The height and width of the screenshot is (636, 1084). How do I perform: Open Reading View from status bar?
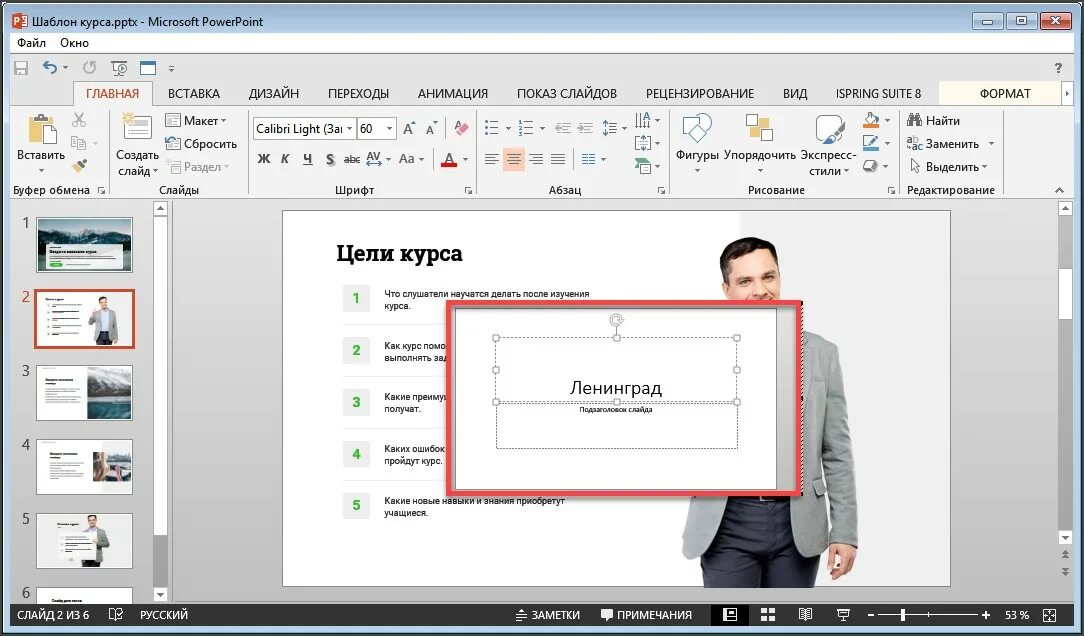point(805,615)
